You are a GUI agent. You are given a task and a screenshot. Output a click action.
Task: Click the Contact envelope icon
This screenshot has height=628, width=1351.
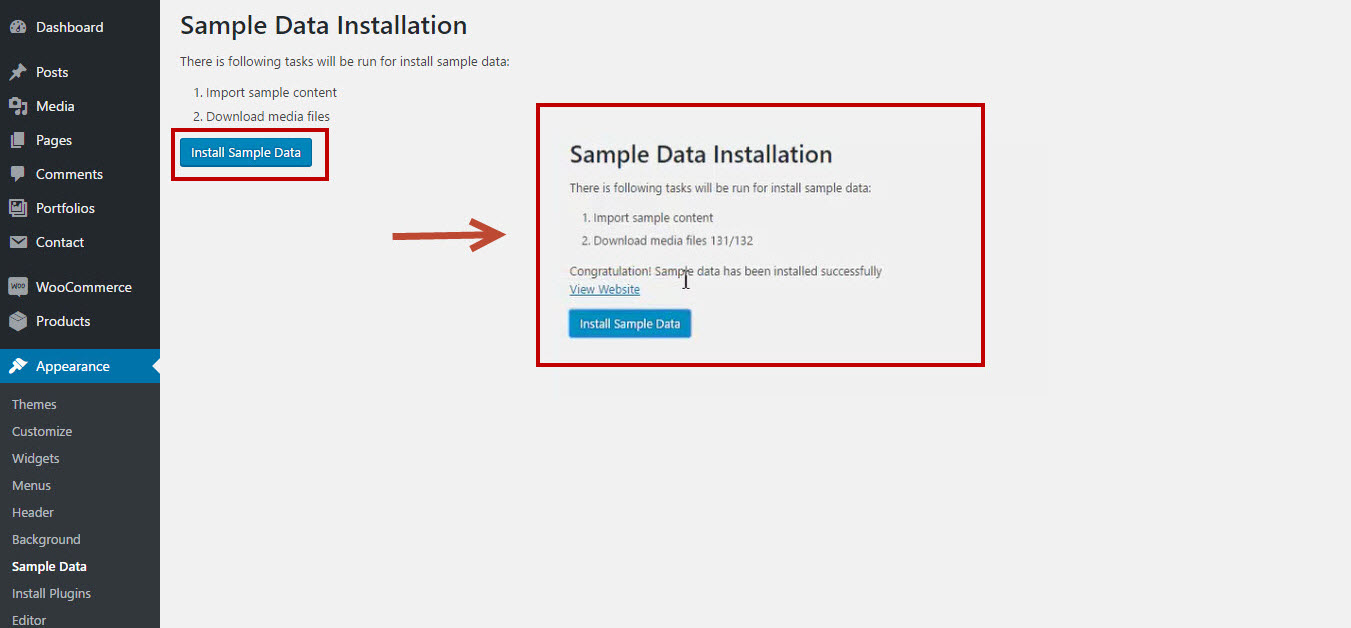[x=18, y=242]
